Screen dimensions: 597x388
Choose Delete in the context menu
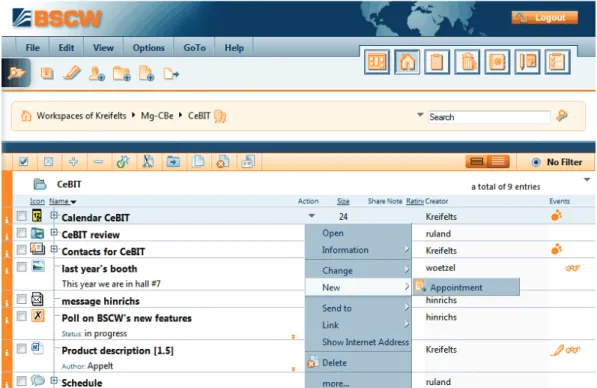(x=358, y=362)
